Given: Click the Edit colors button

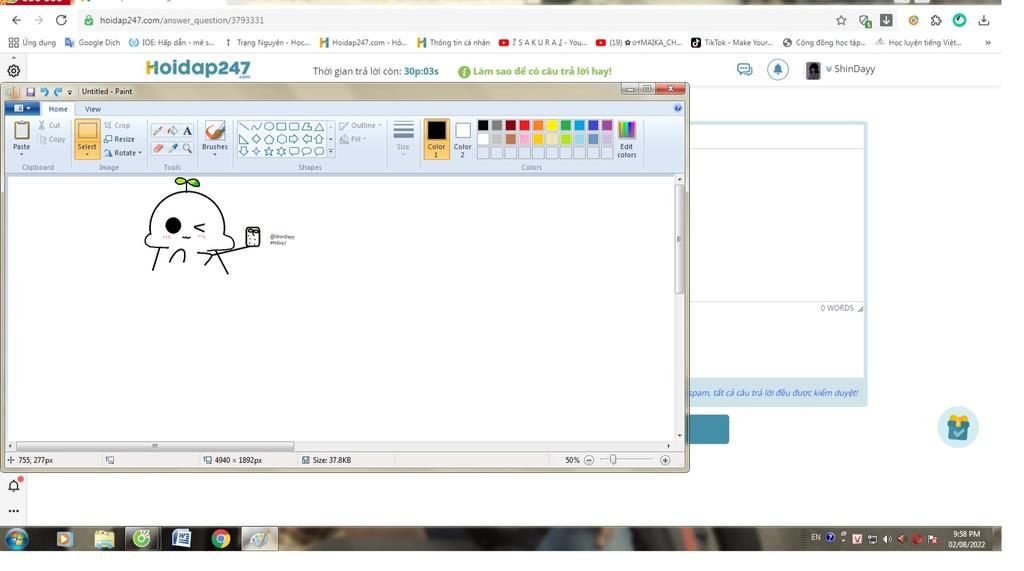Looking at the screenshot, I should [626, 139].
